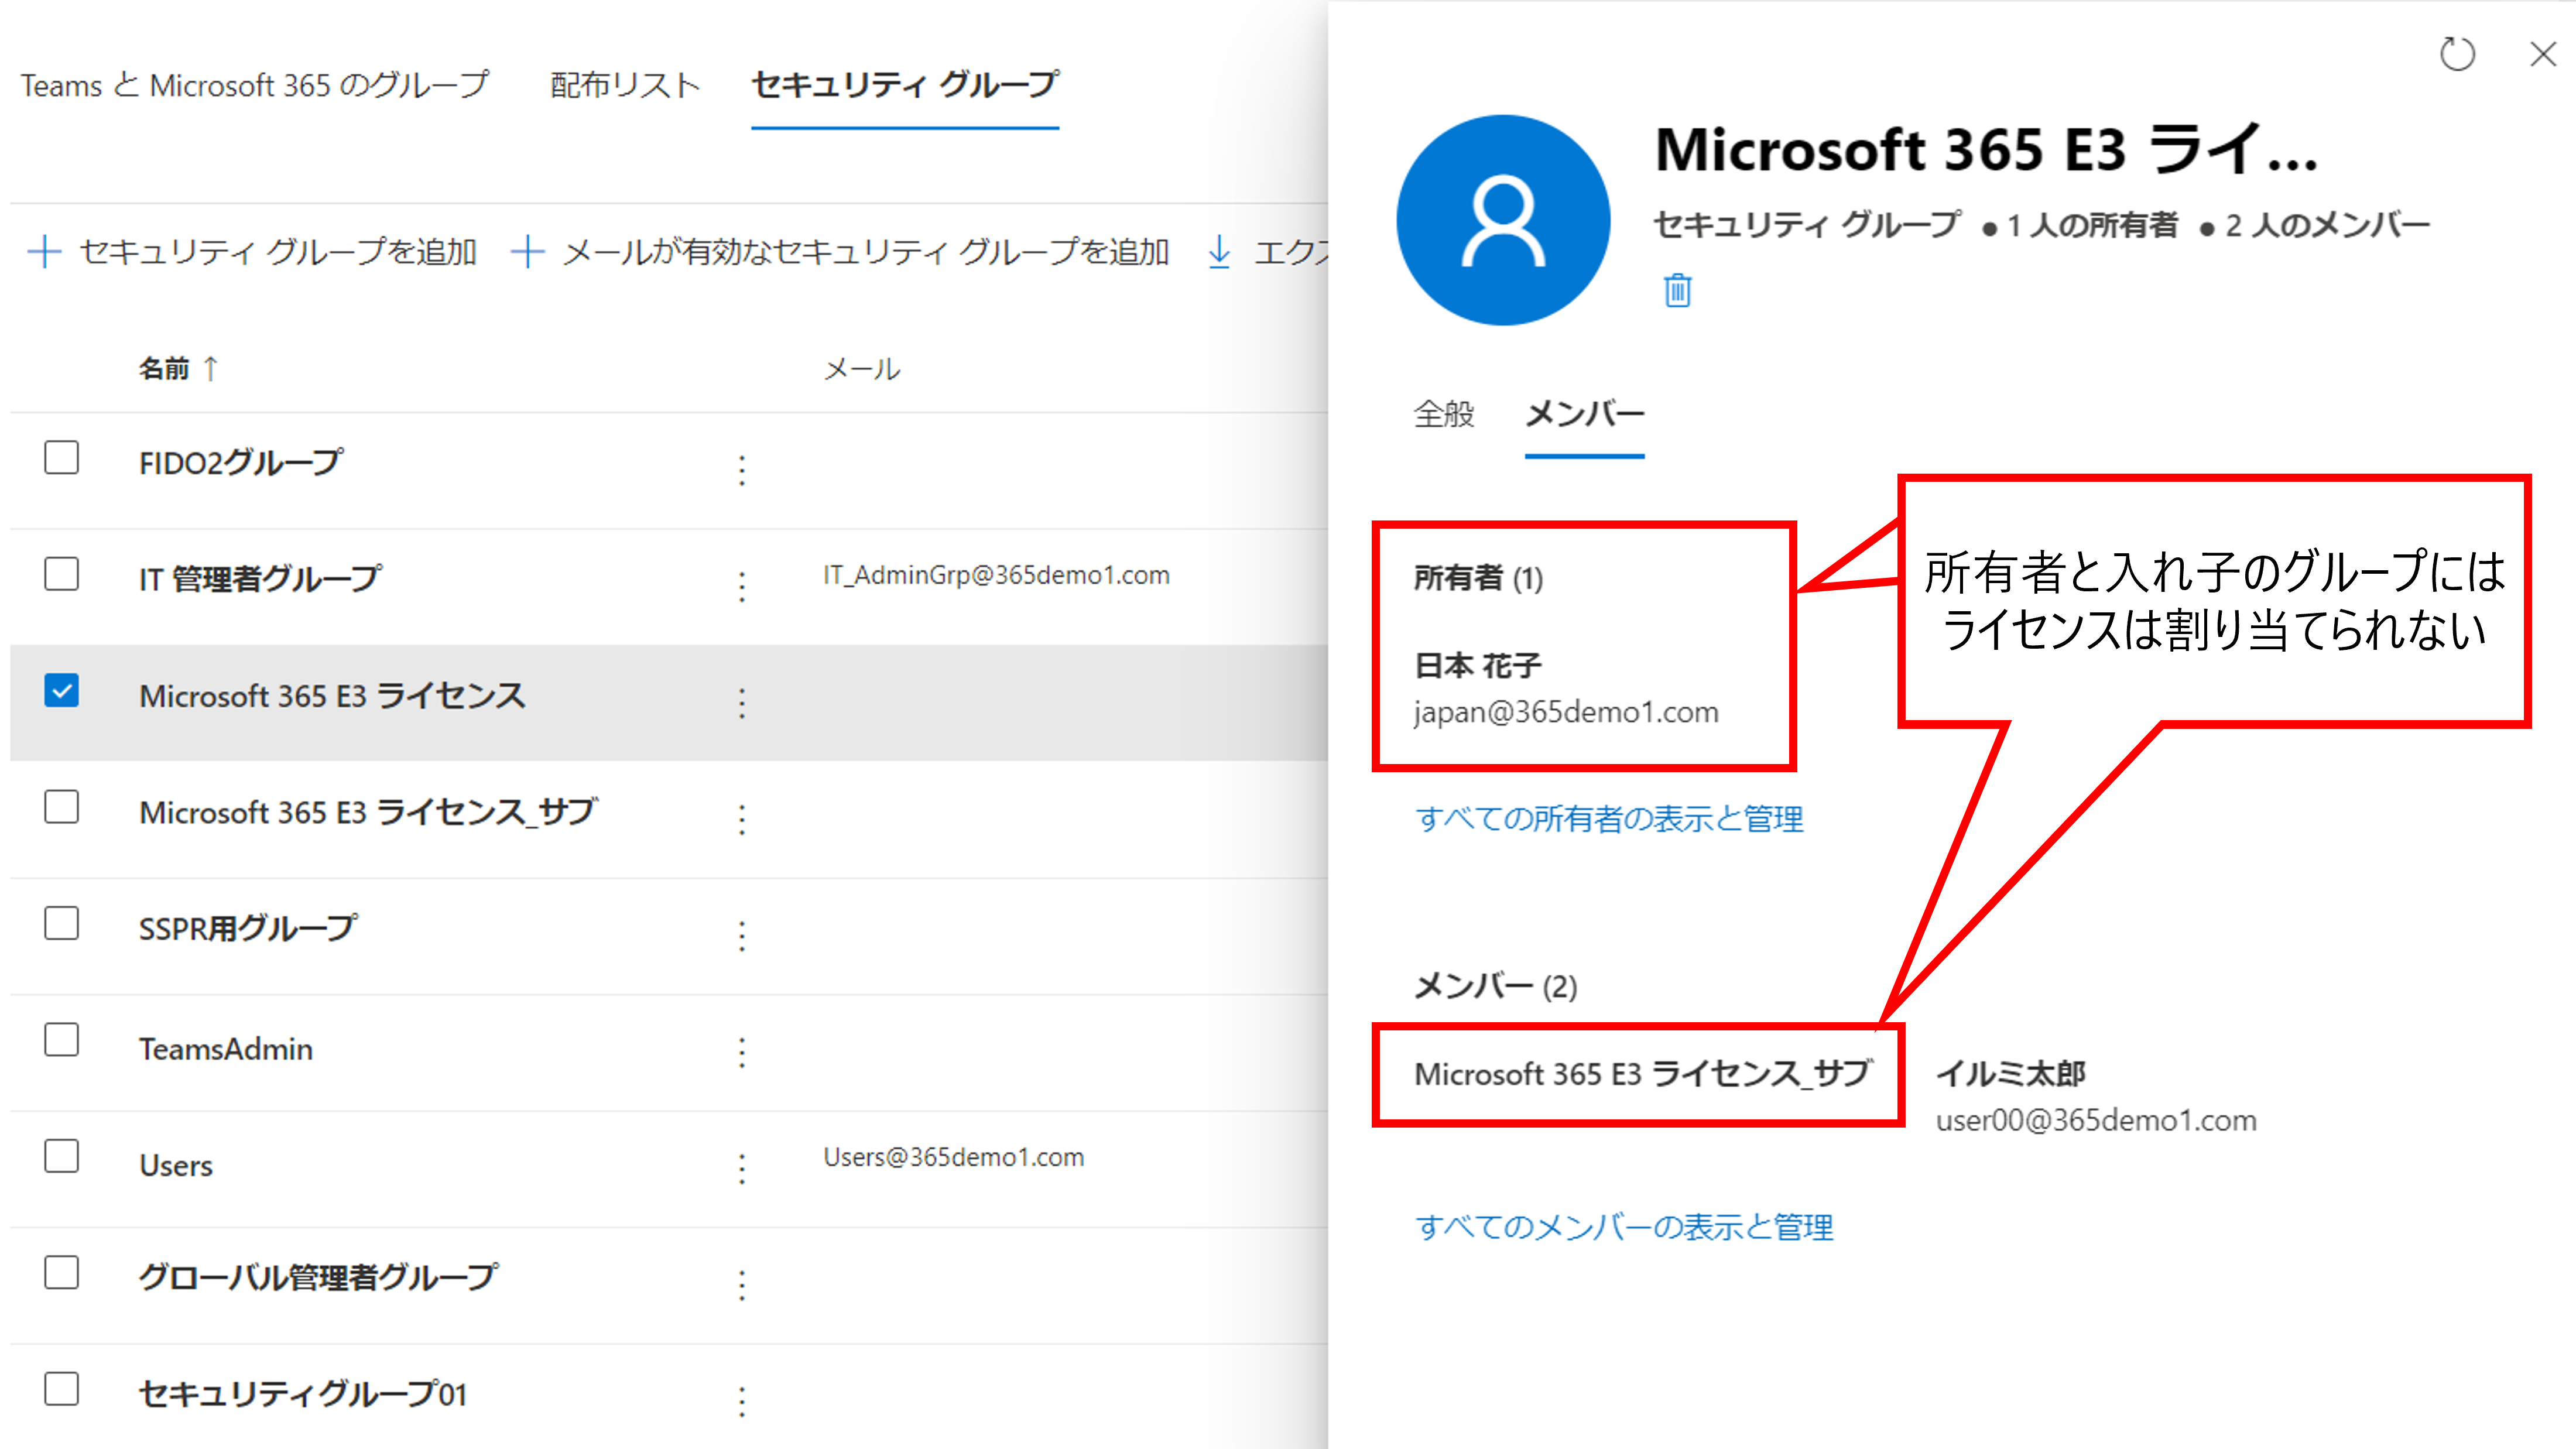The image size is (2576, 1449).
Task: Open more options for Microsoft 365 E3 ライセンス_サブ
Action: point(742,819)
